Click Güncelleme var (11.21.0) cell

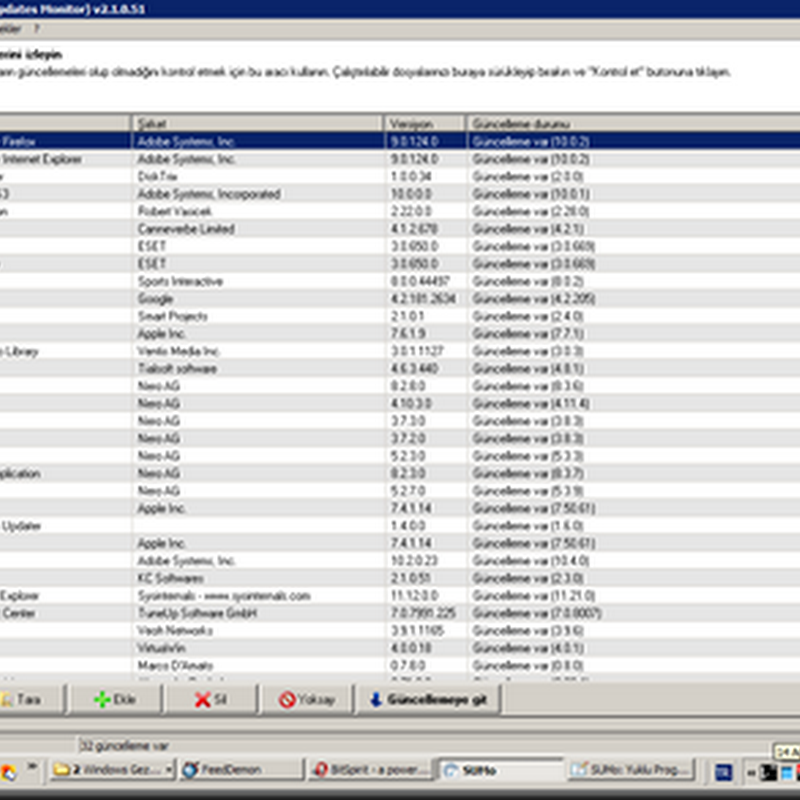coord(633,595)
